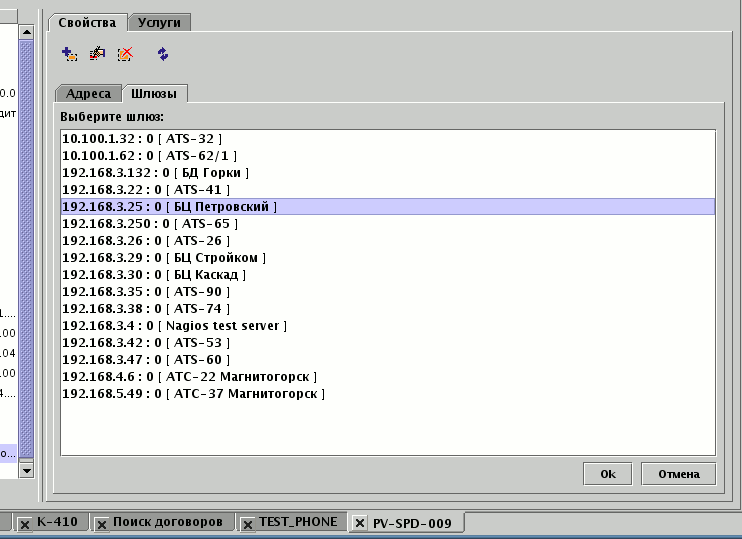Select gateway БЦ Каскад in list
This screenshot has height=539, width=742.
[153, 275]
